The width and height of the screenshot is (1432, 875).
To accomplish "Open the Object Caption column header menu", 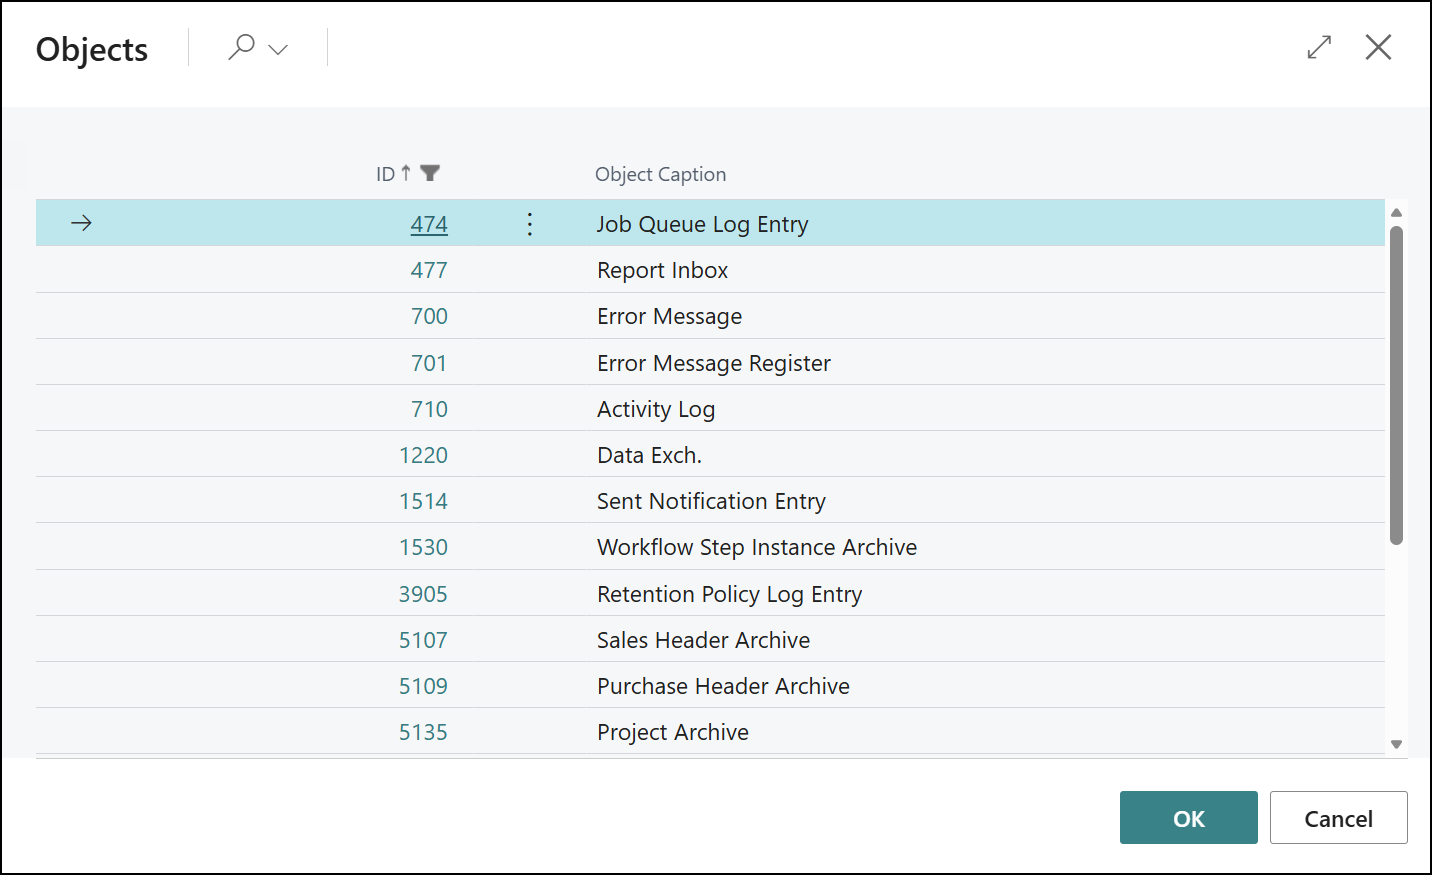I will tap(660, 173).
